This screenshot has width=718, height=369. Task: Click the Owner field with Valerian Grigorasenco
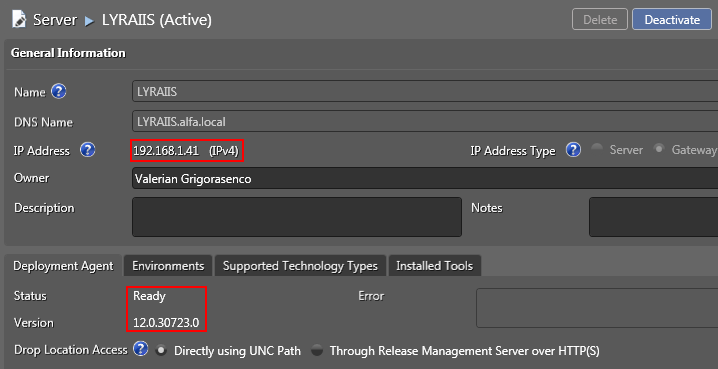pyautogui.click(x=425, y=178)
